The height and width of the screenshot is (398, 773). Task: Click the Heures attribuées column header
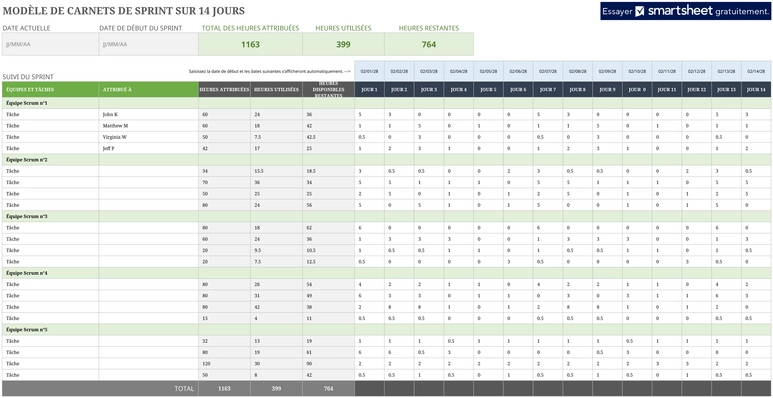coord(224,90)
